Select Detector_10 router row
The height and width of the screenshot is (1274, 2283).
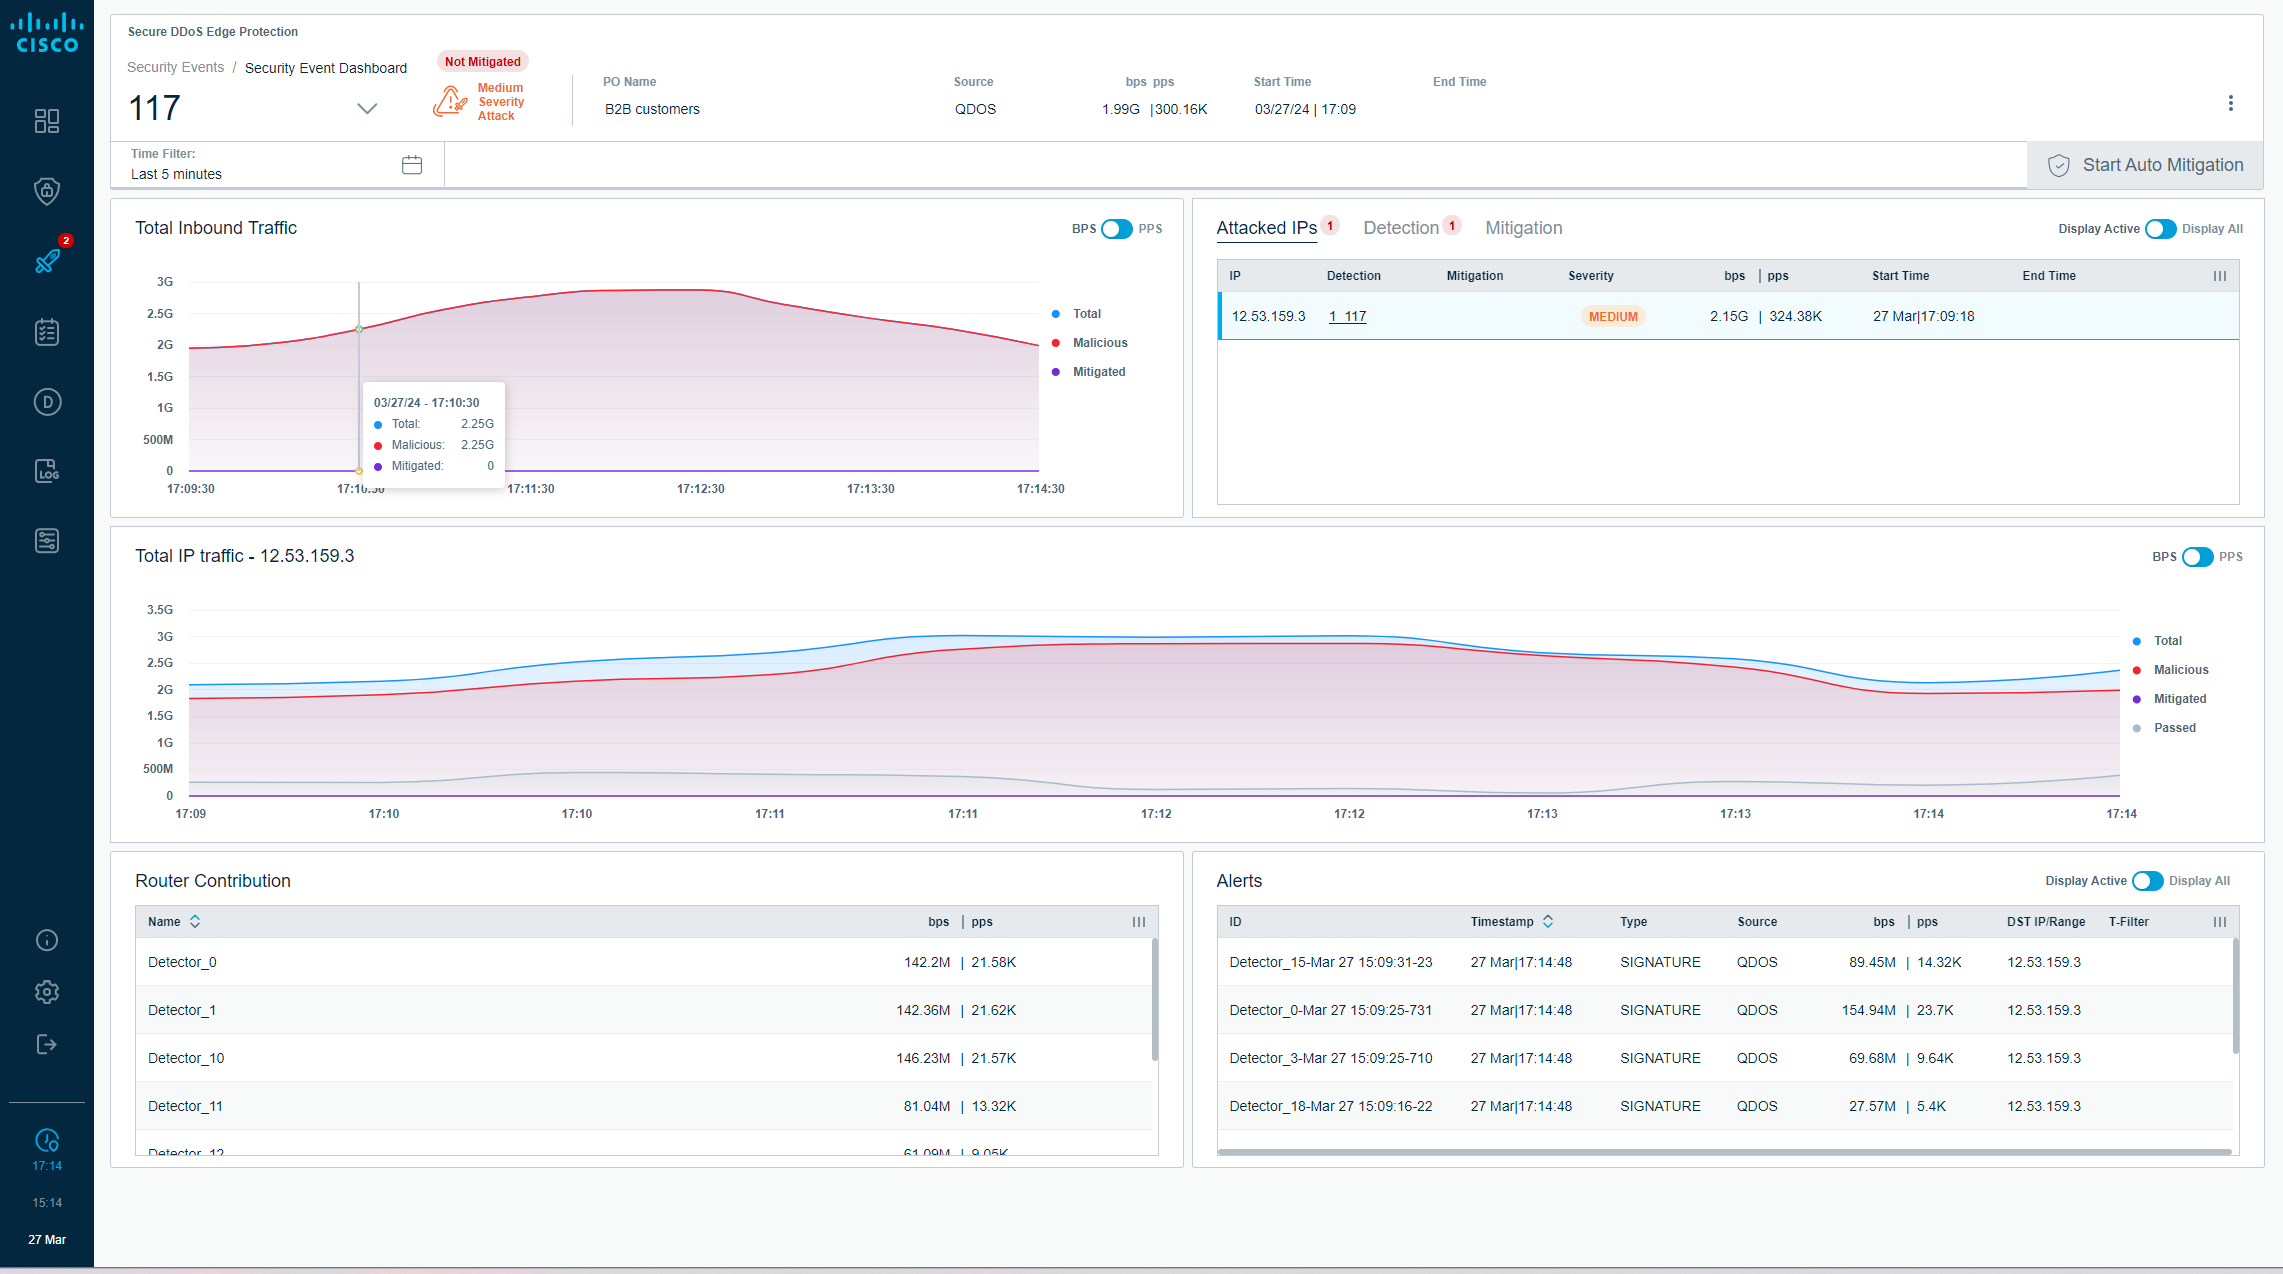pyautogui.click(x=644, y=1058)
